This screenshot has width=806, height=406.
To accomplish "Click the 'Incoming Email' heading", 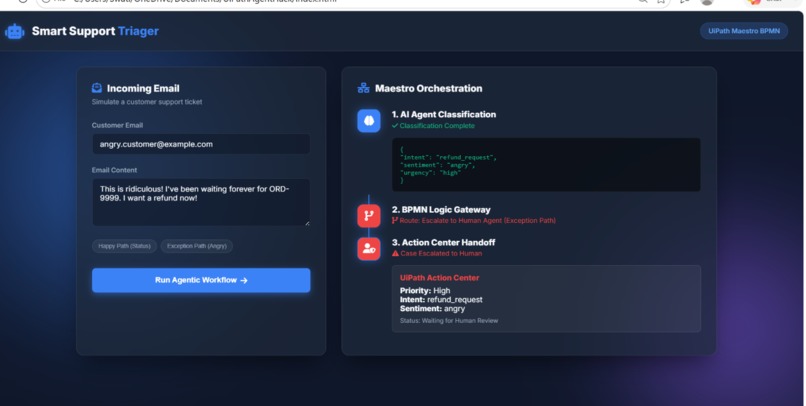I will [x=143, y=88].
